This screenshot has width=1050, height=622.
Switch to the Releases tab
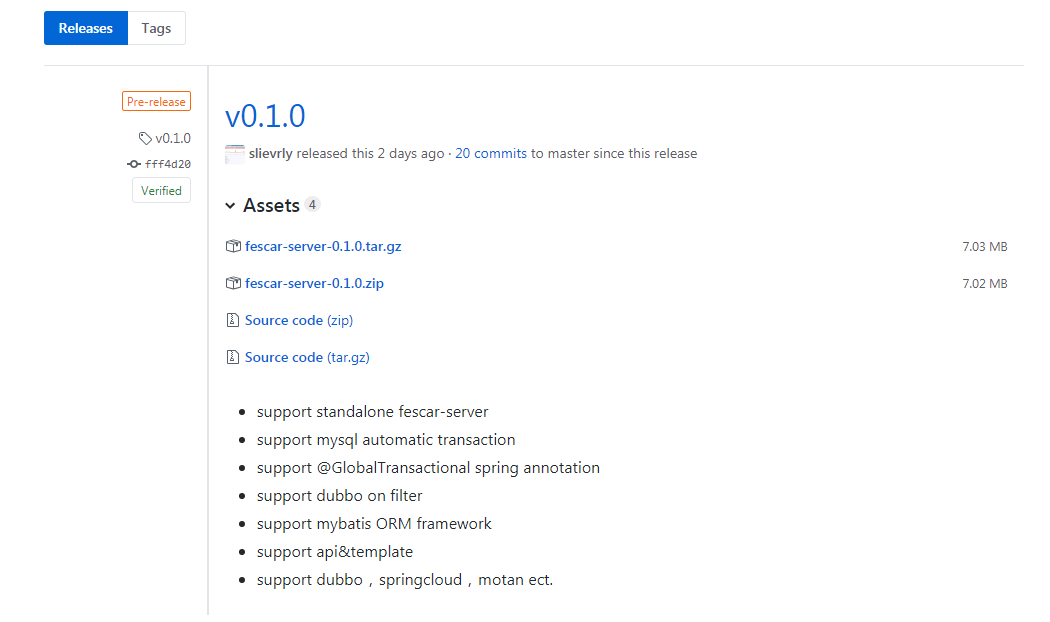pyautogui.click(x=86, y=28)
